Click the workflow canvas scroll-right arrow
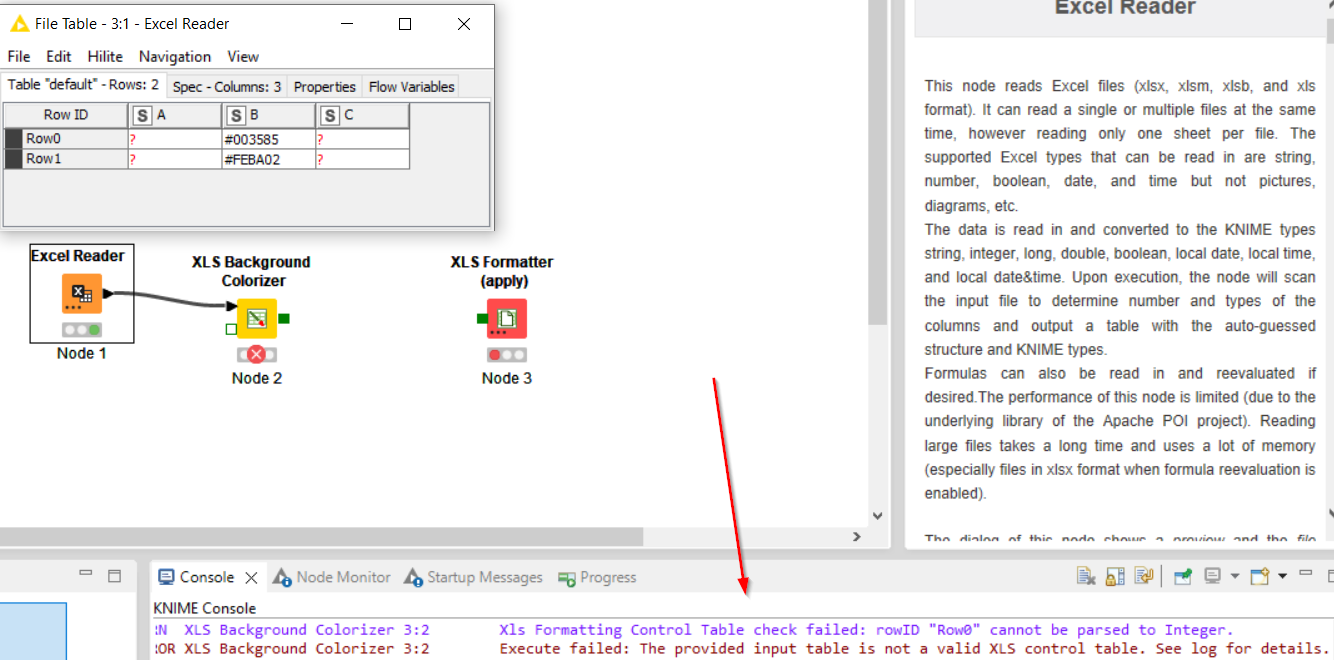The height and width of the screenshot is (660, 1334). point(856,537)
